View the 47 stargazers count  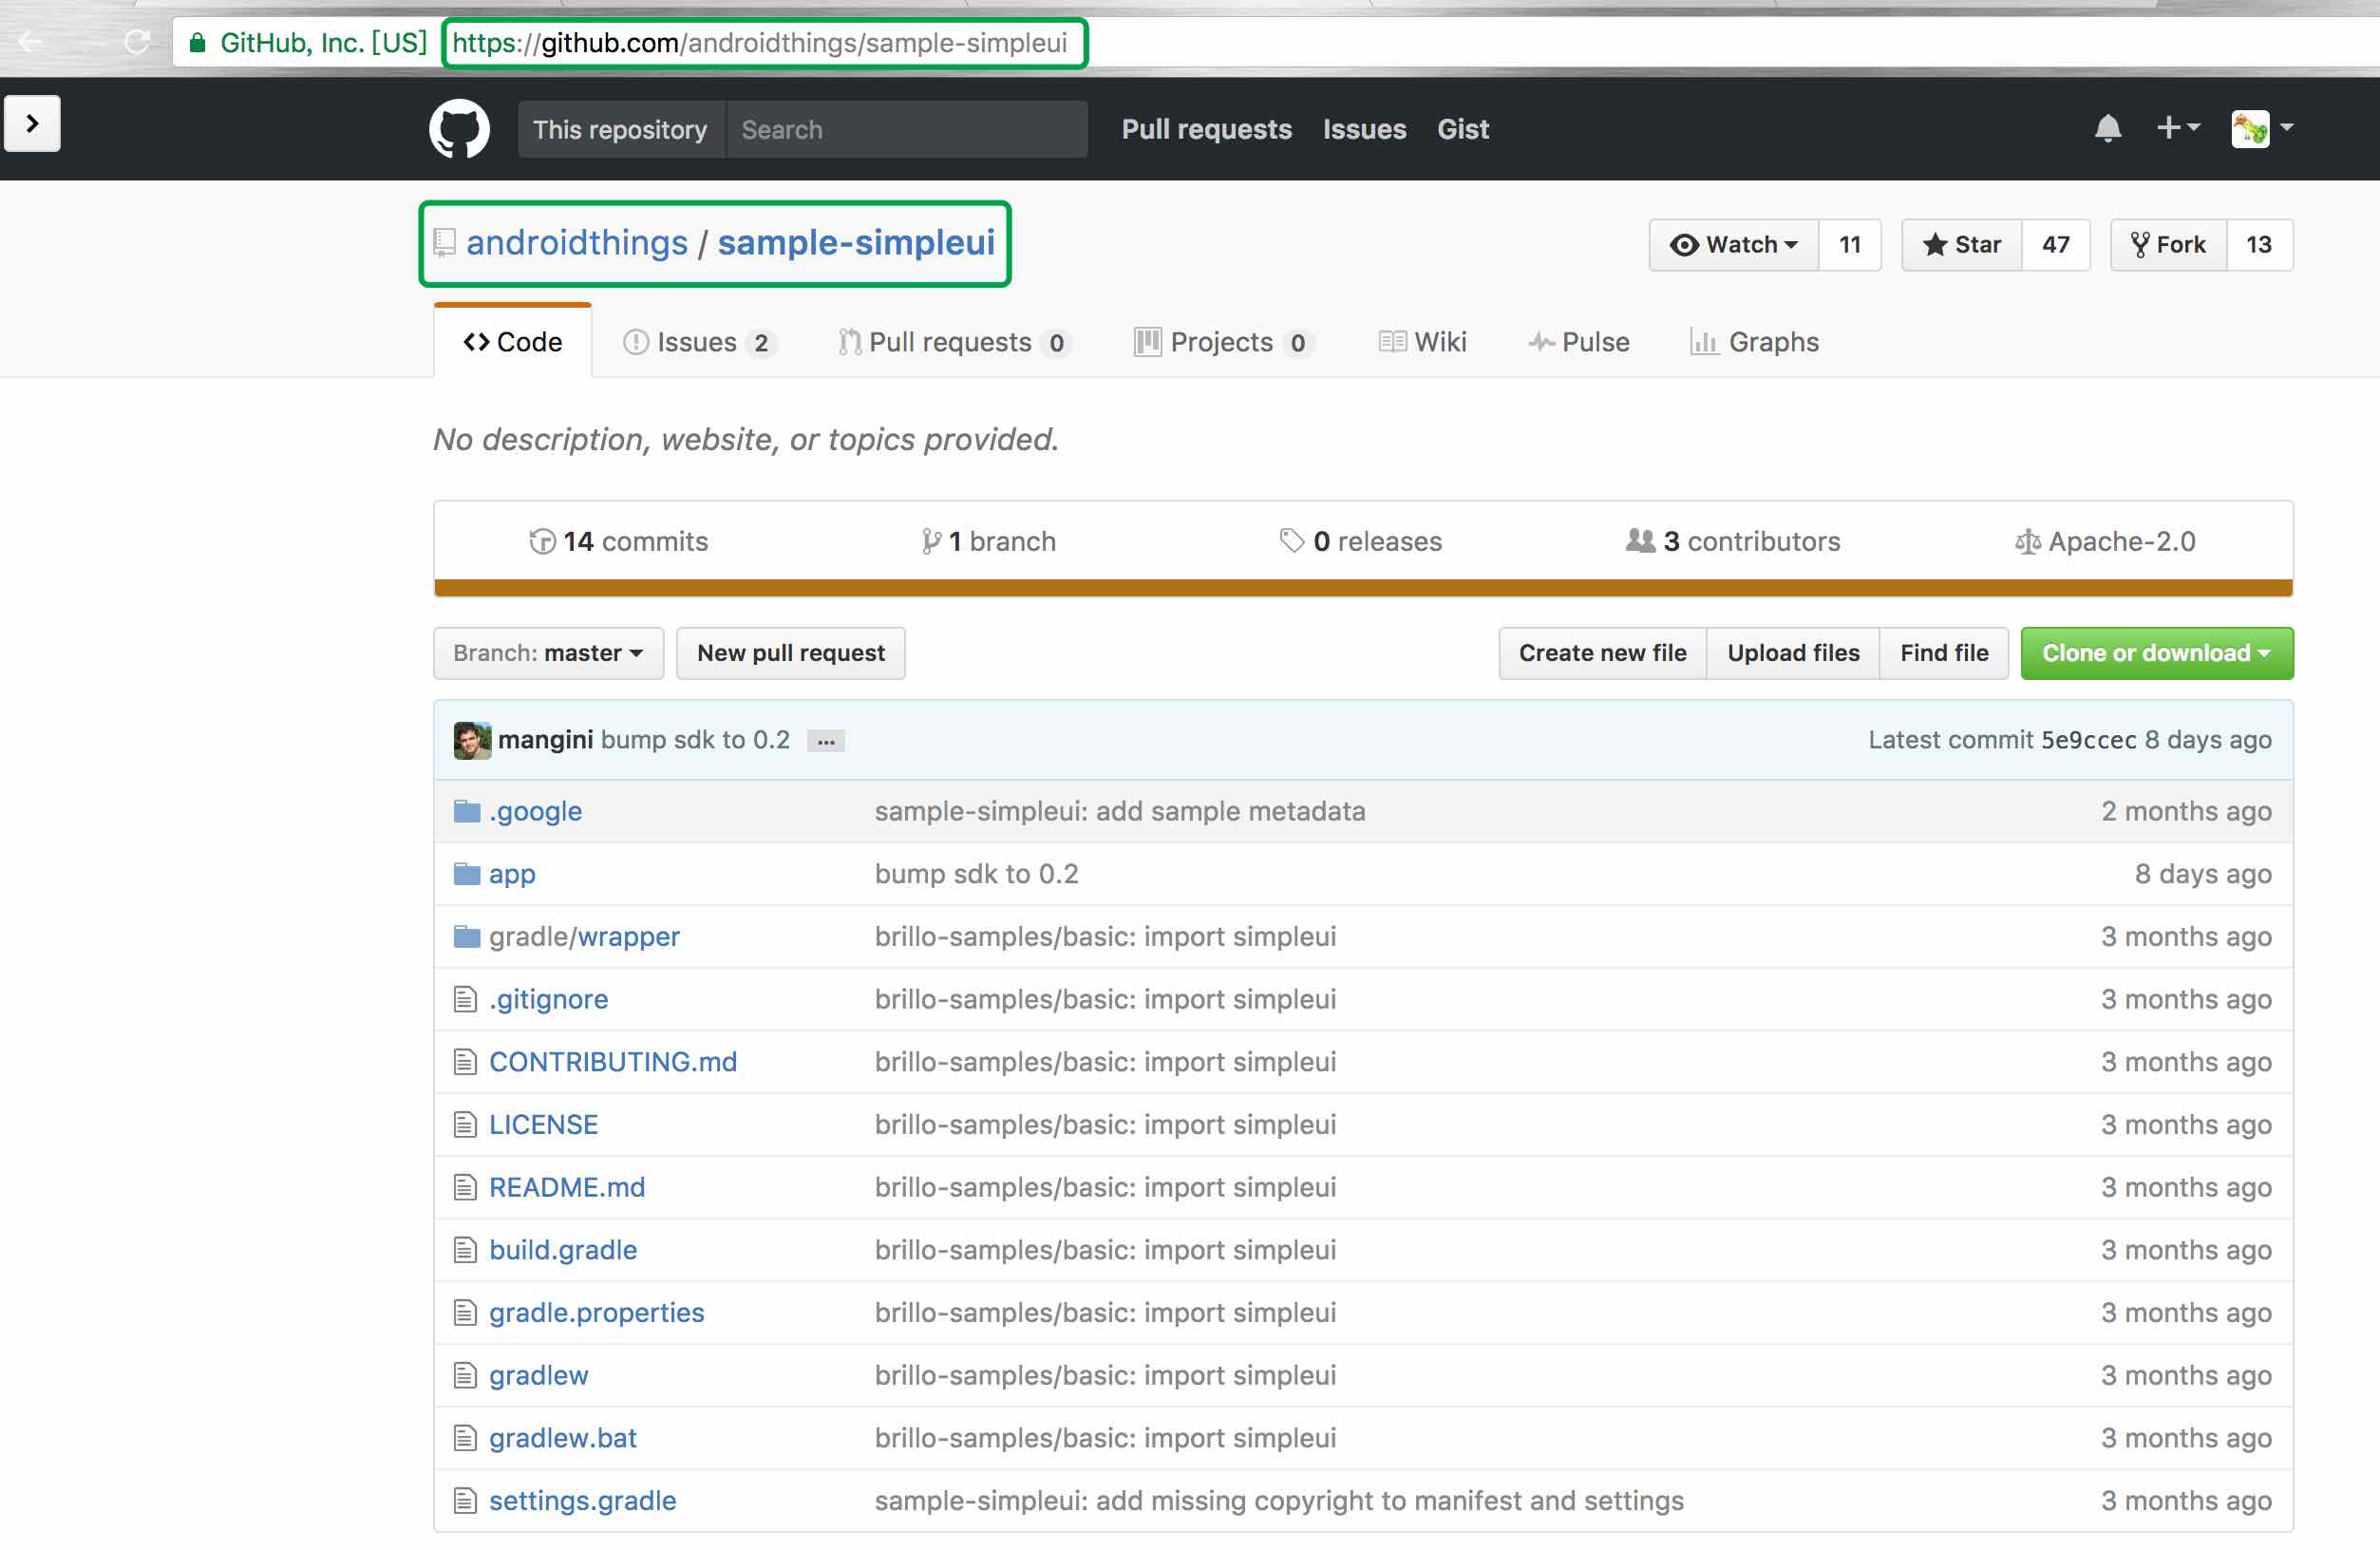[x=2055, y=245]
